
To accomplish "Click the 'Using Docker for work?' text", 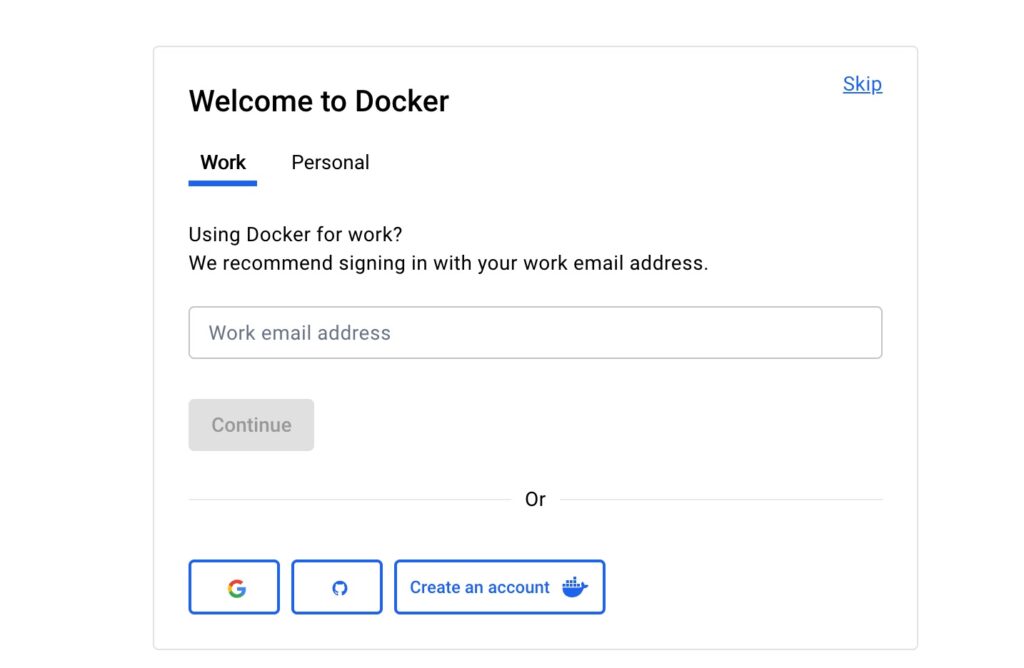I will coord(296,235).
